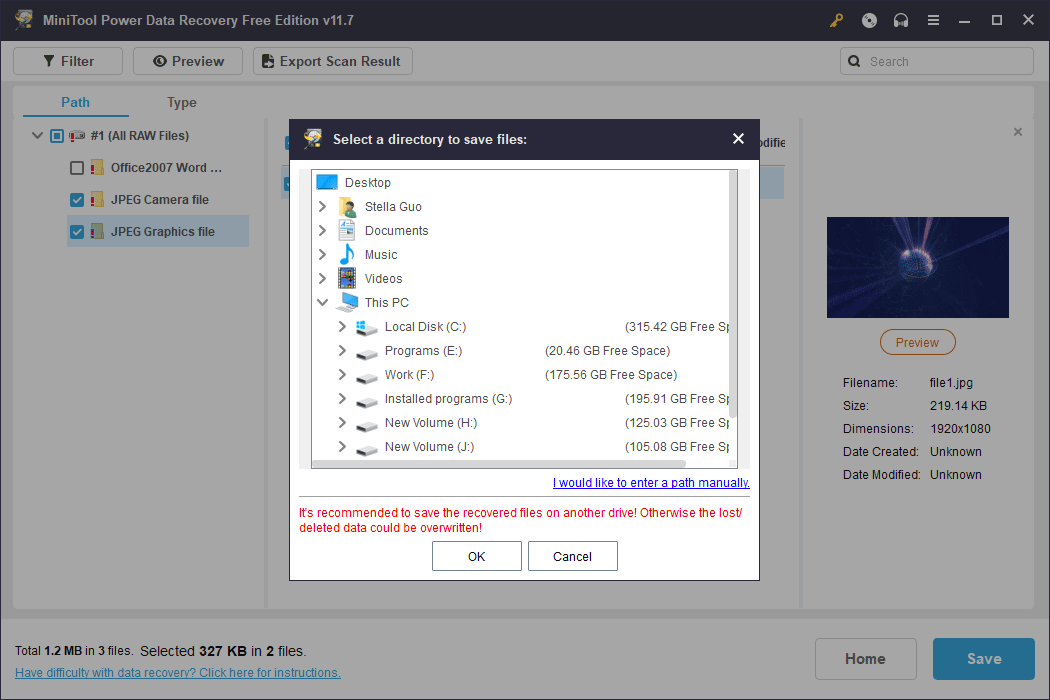Click the Music note icon

(347, 255)
